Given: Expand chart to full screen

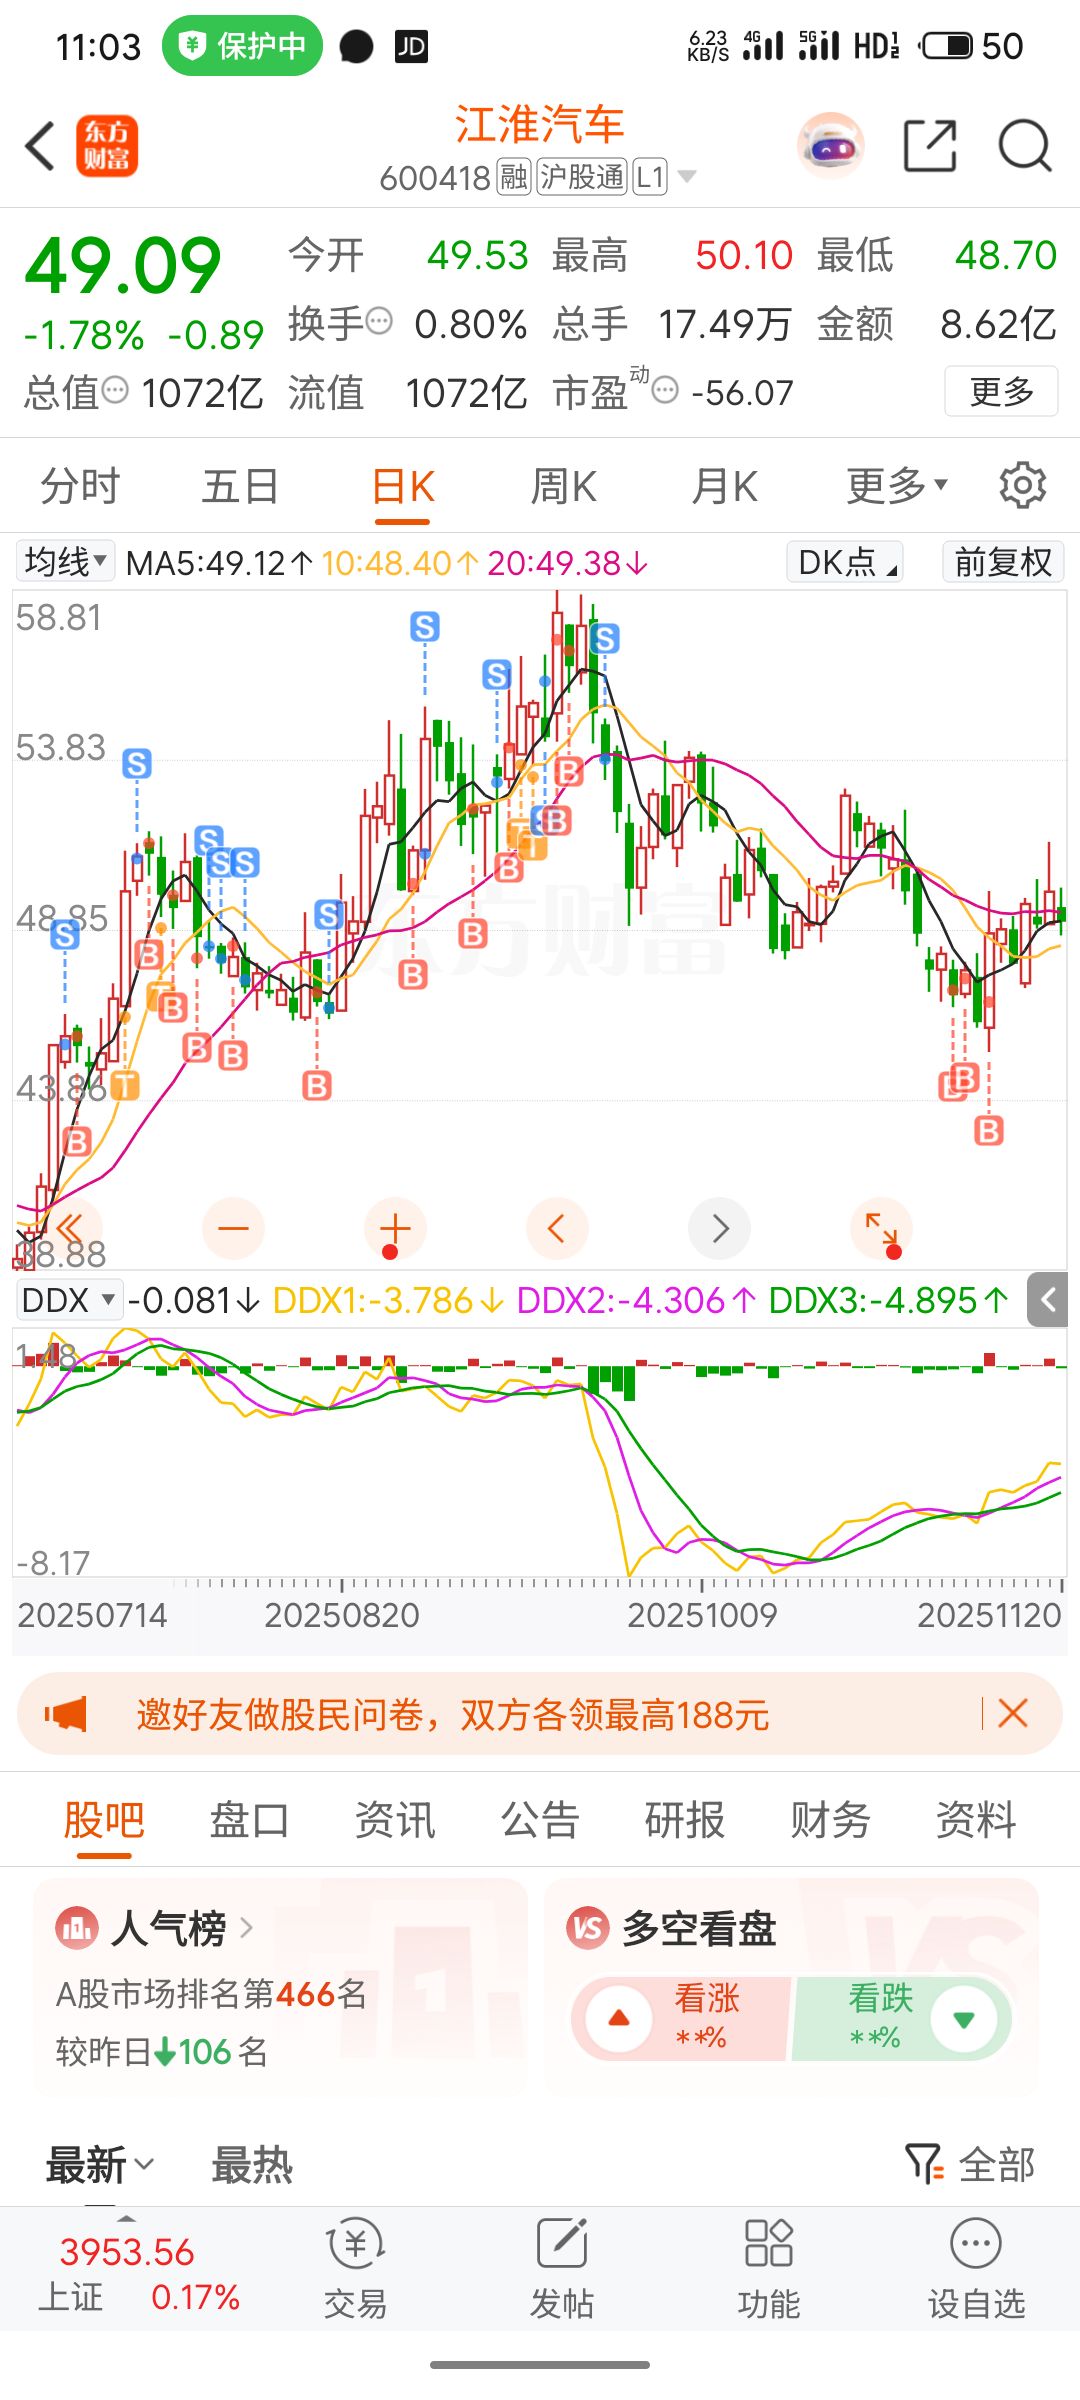Looking at the screenshot, I should 881,1228.
